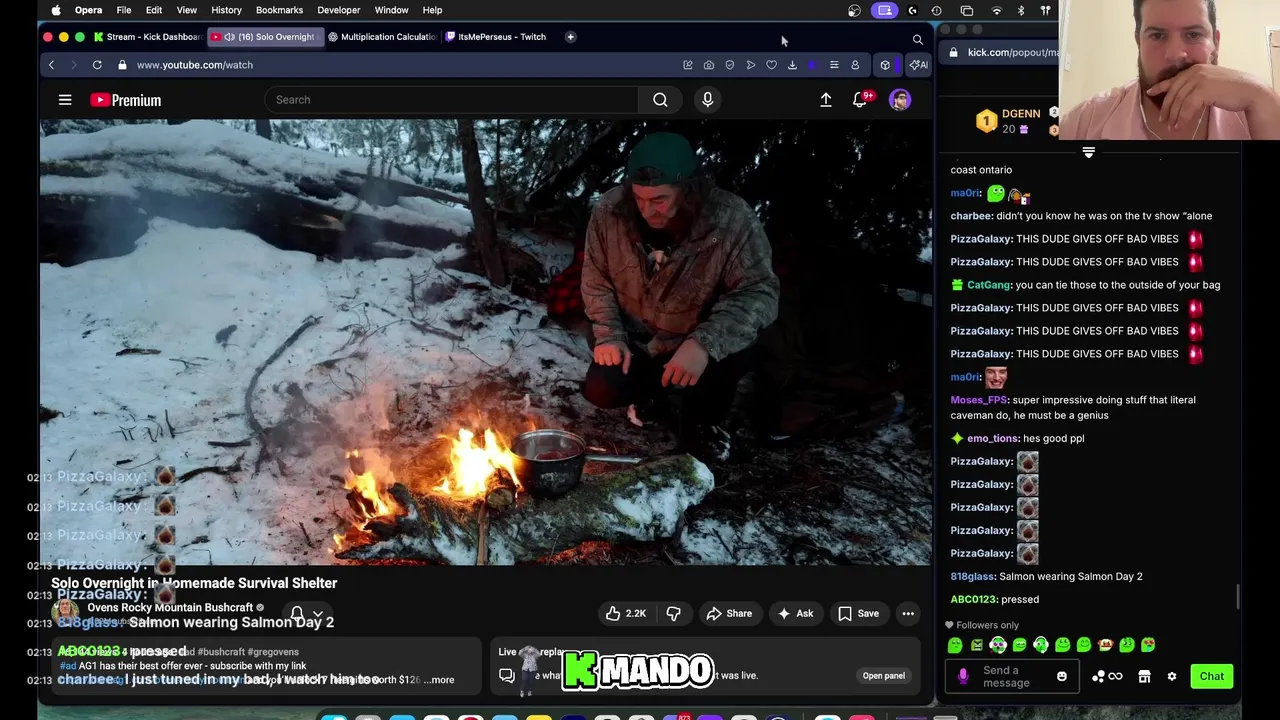Image resolution: width=1280 pixels, height=720 pixels.
Task: Expand notification options chevron dropdown
Action: [x=318, y=614]
